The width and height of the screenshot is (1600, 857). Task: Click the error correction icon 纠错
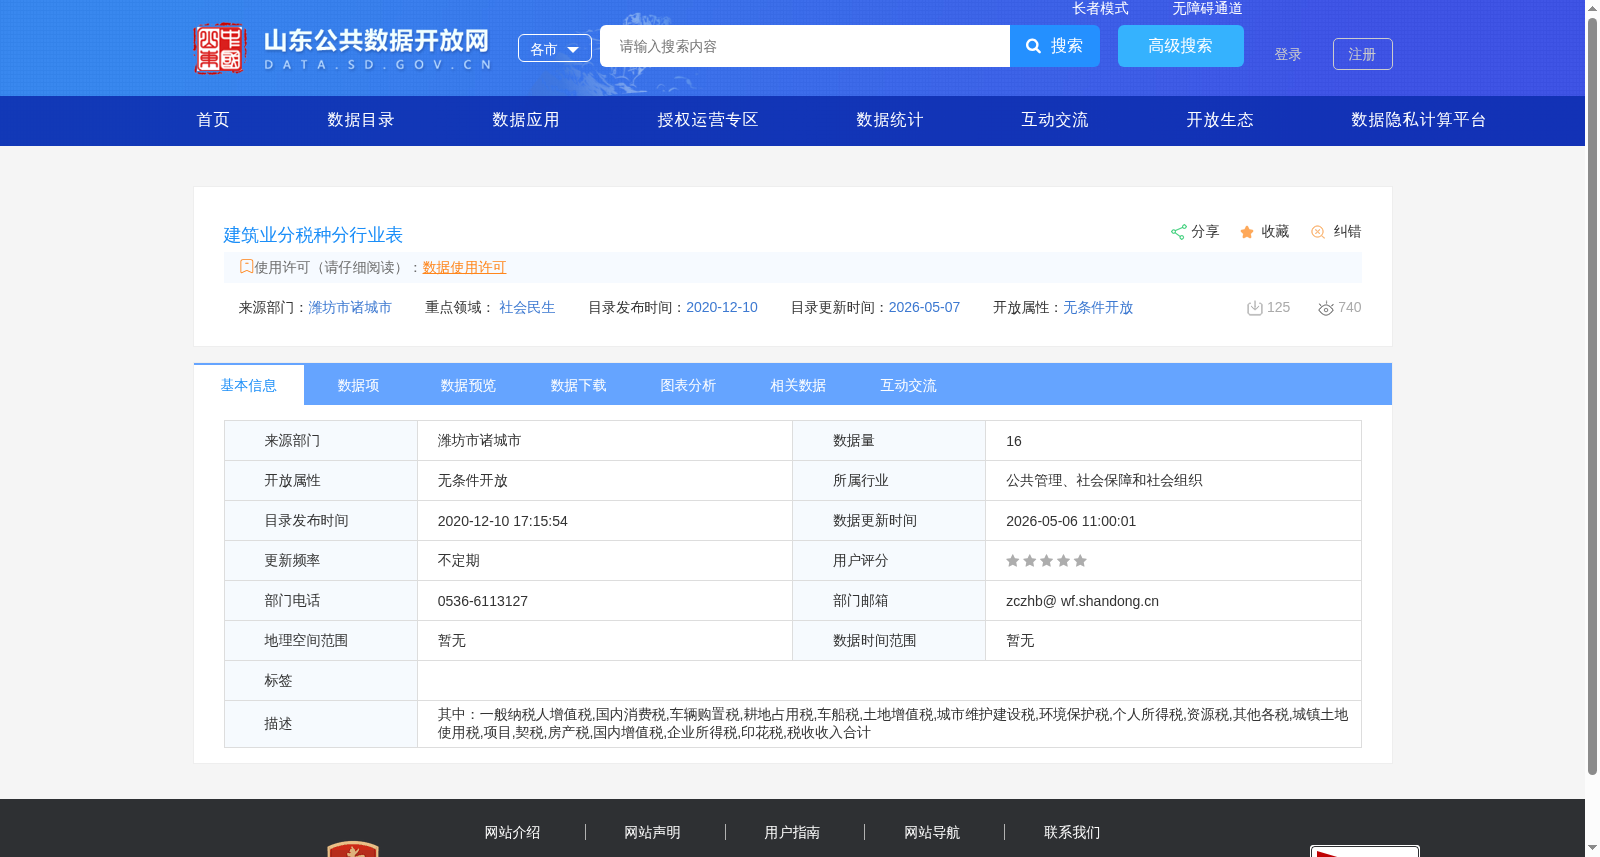click(x=1318, y=232)
